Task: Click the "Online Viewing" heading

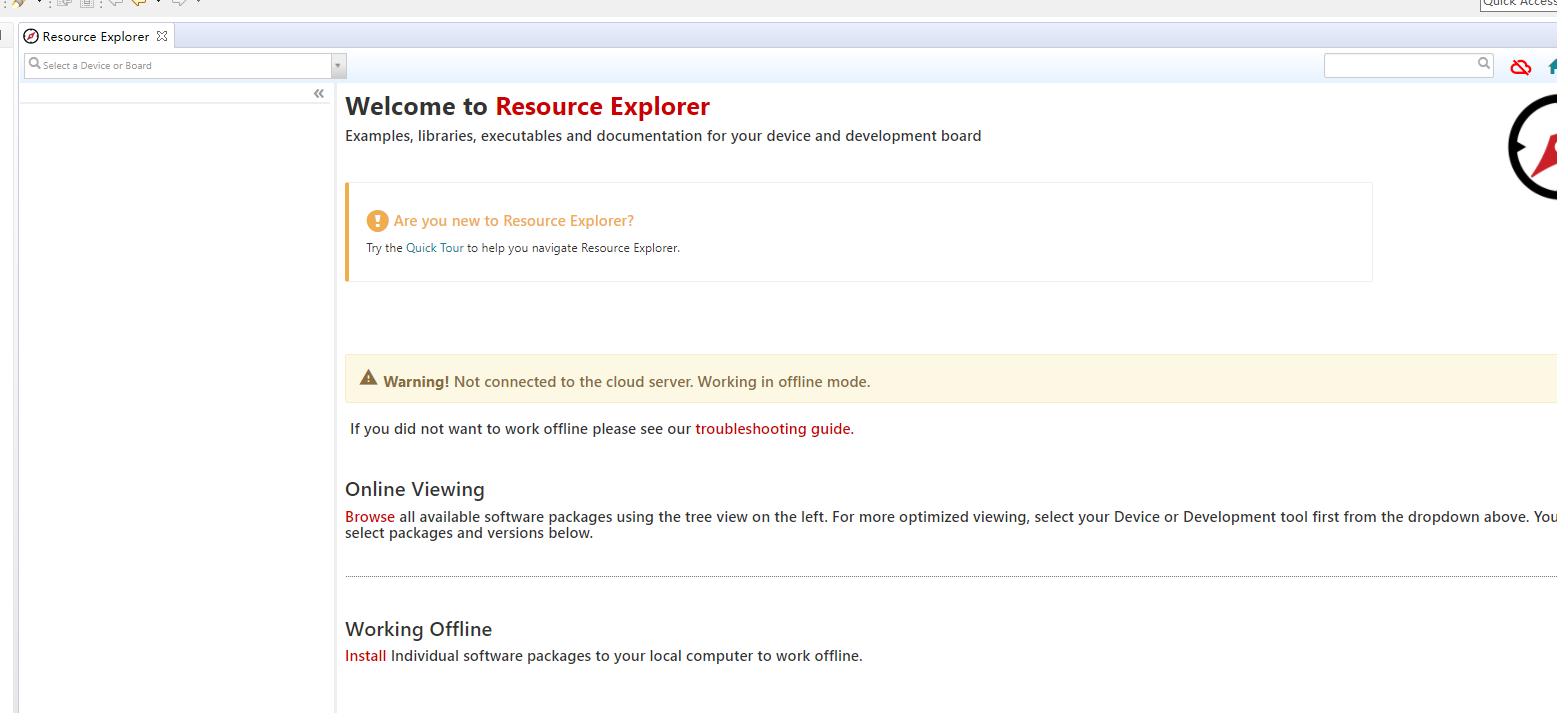Action: tap(415, 489)
